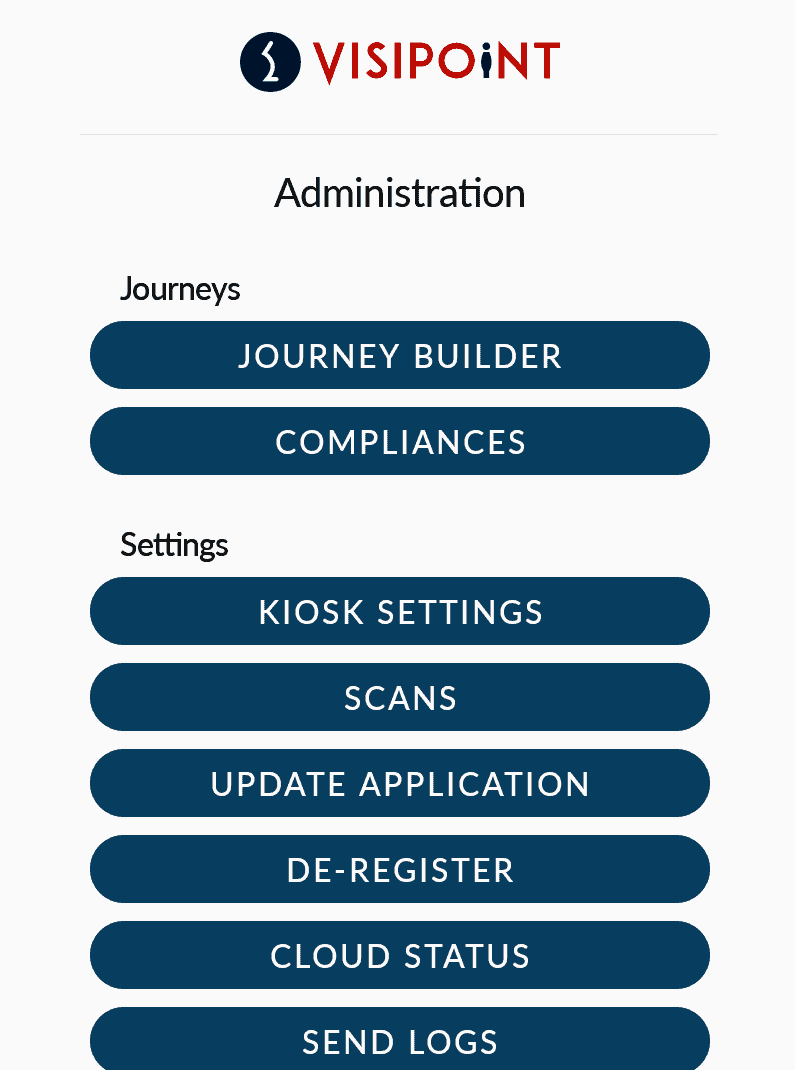Viewport: 795px width, 1070px height.
Task: Click the Journeys section label
Action: pyautogui.click(x=180, y=289)
